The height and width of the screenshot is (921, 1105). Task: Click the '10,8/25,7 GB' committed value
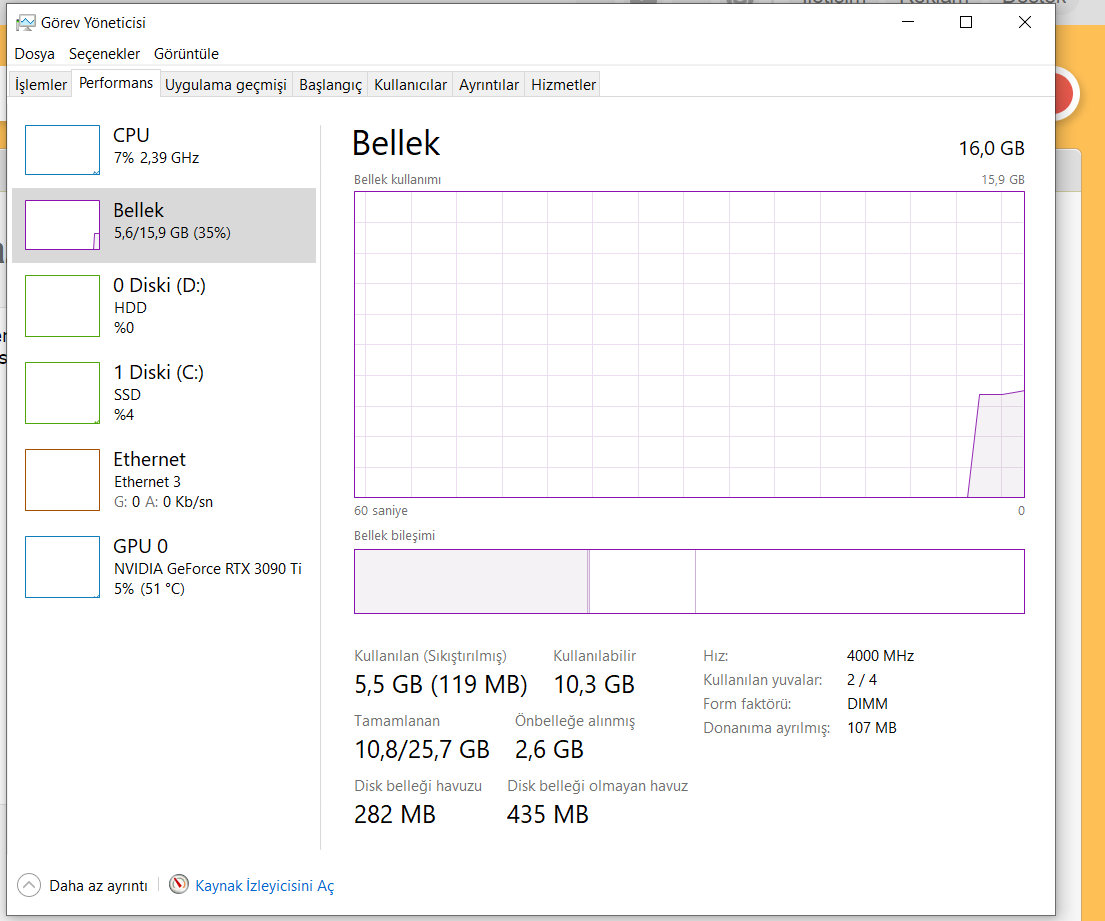pyautogui.click(x=421, y=749)
